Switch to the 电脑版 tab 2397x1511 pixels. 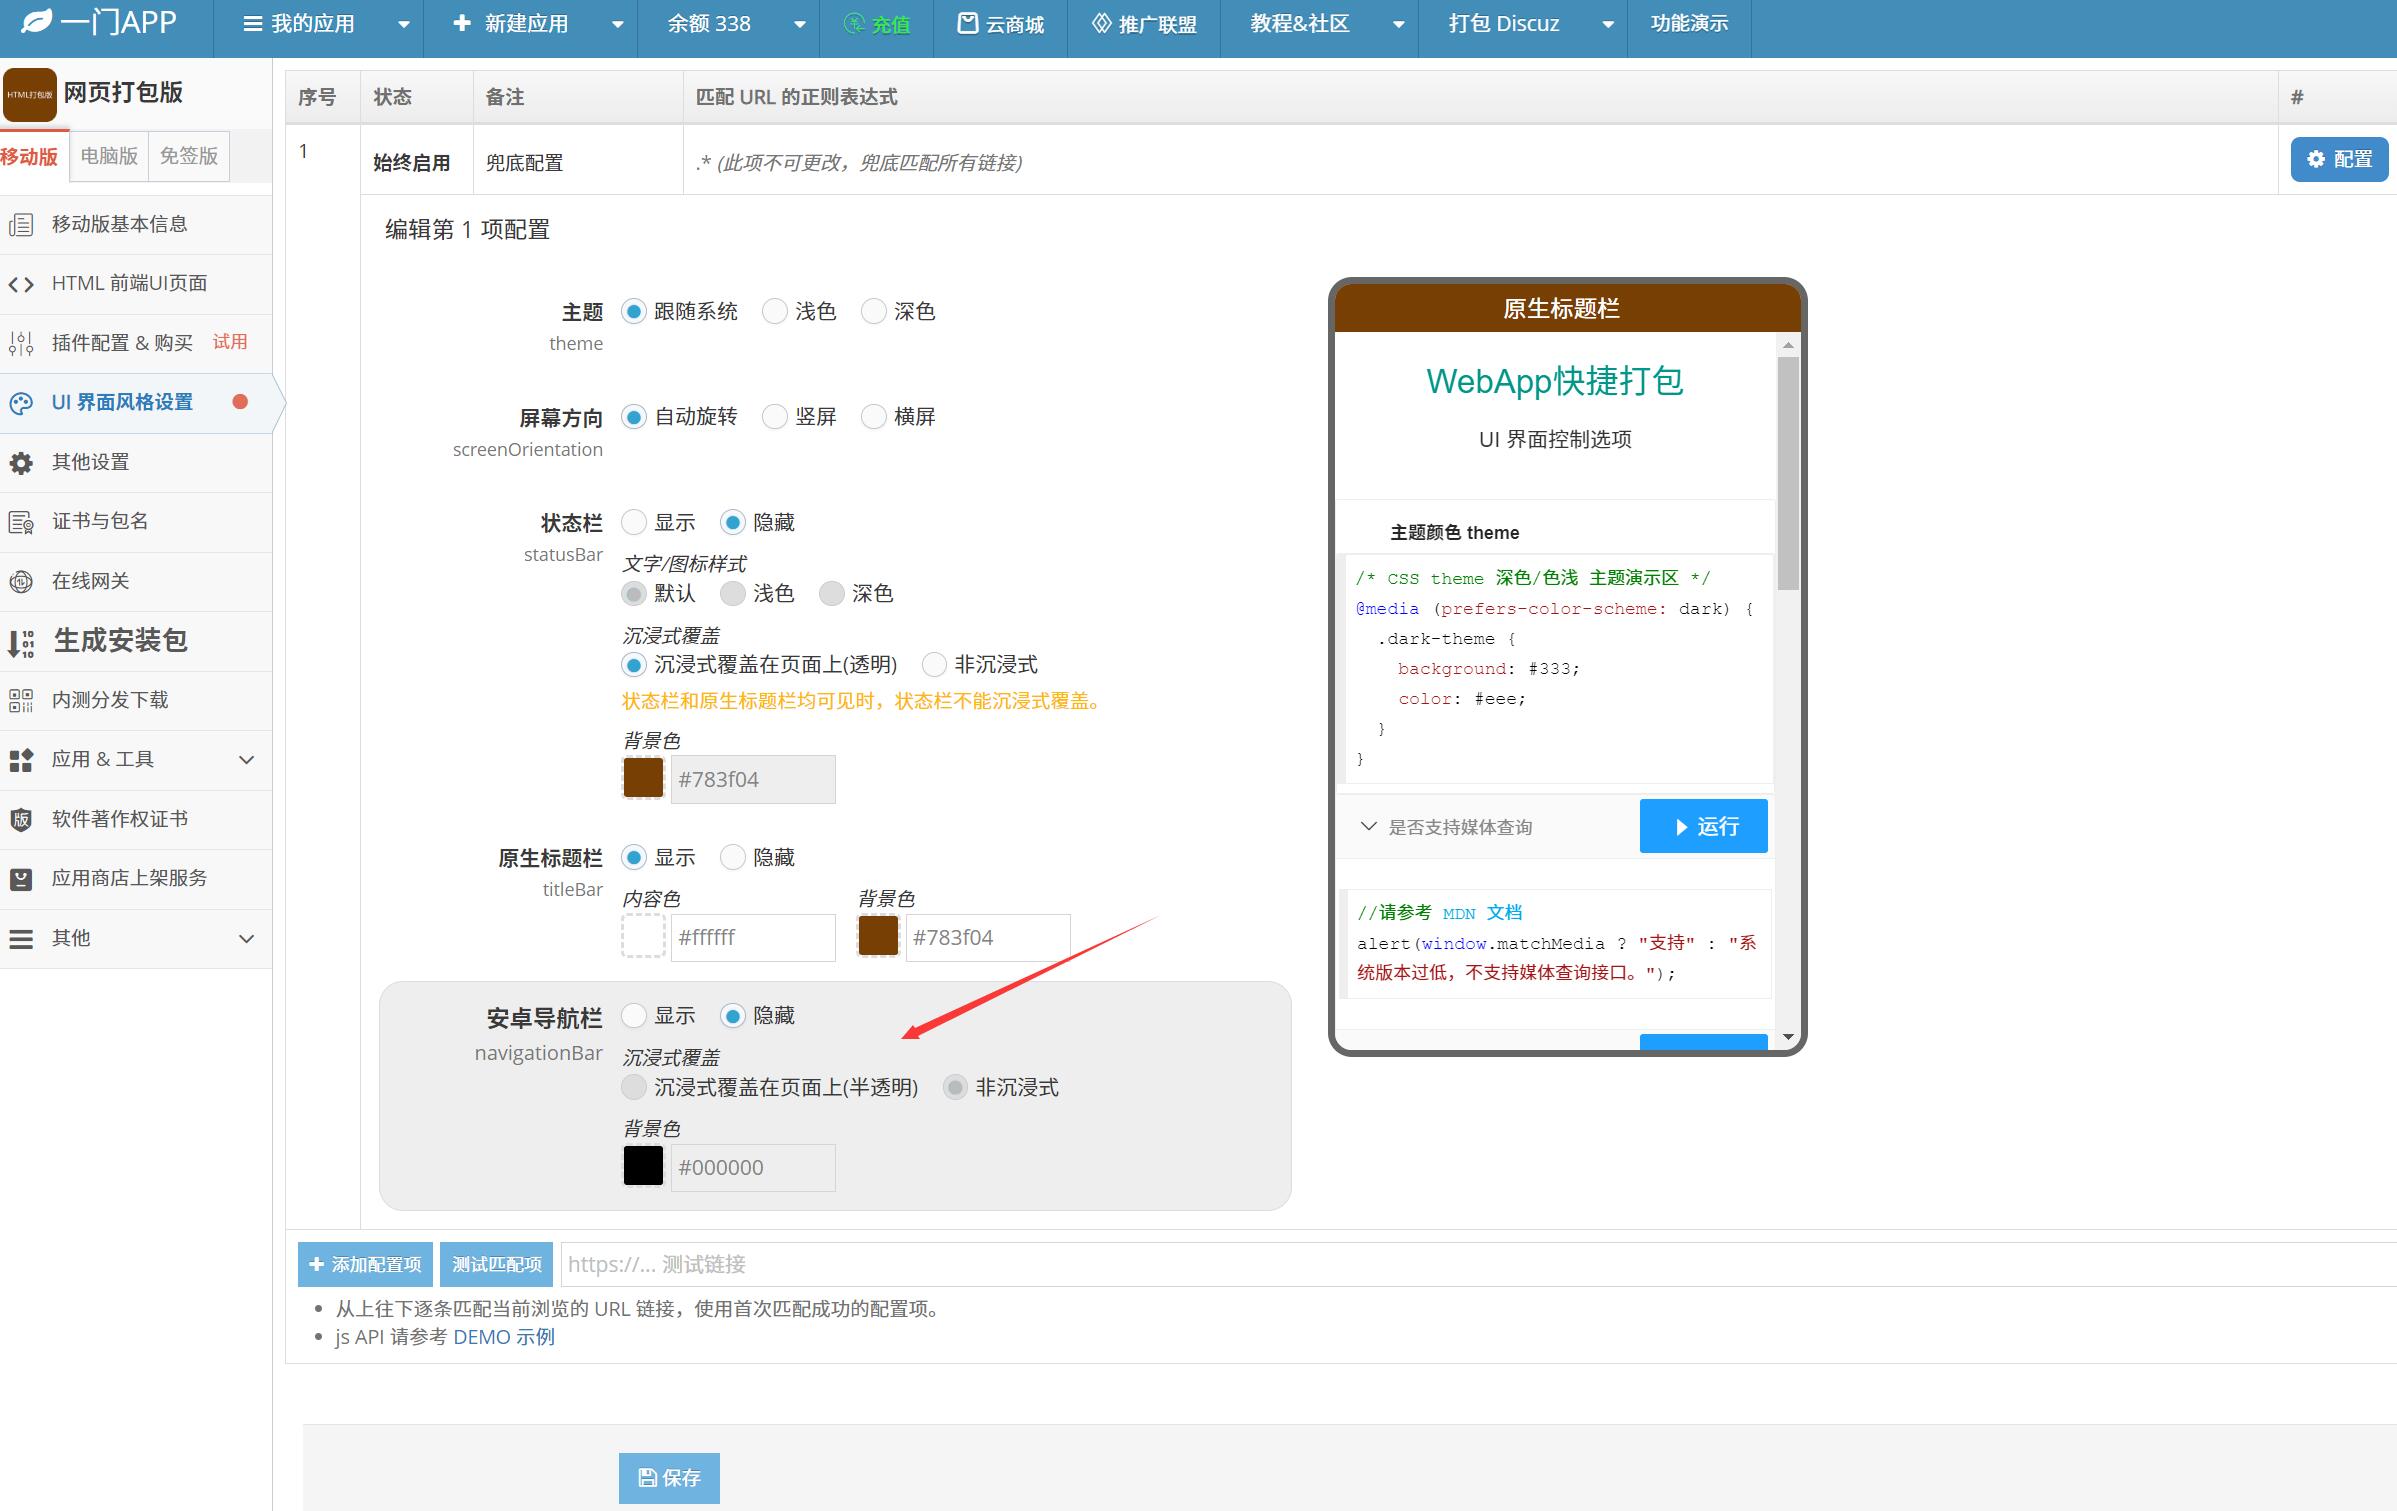[109, 156]
